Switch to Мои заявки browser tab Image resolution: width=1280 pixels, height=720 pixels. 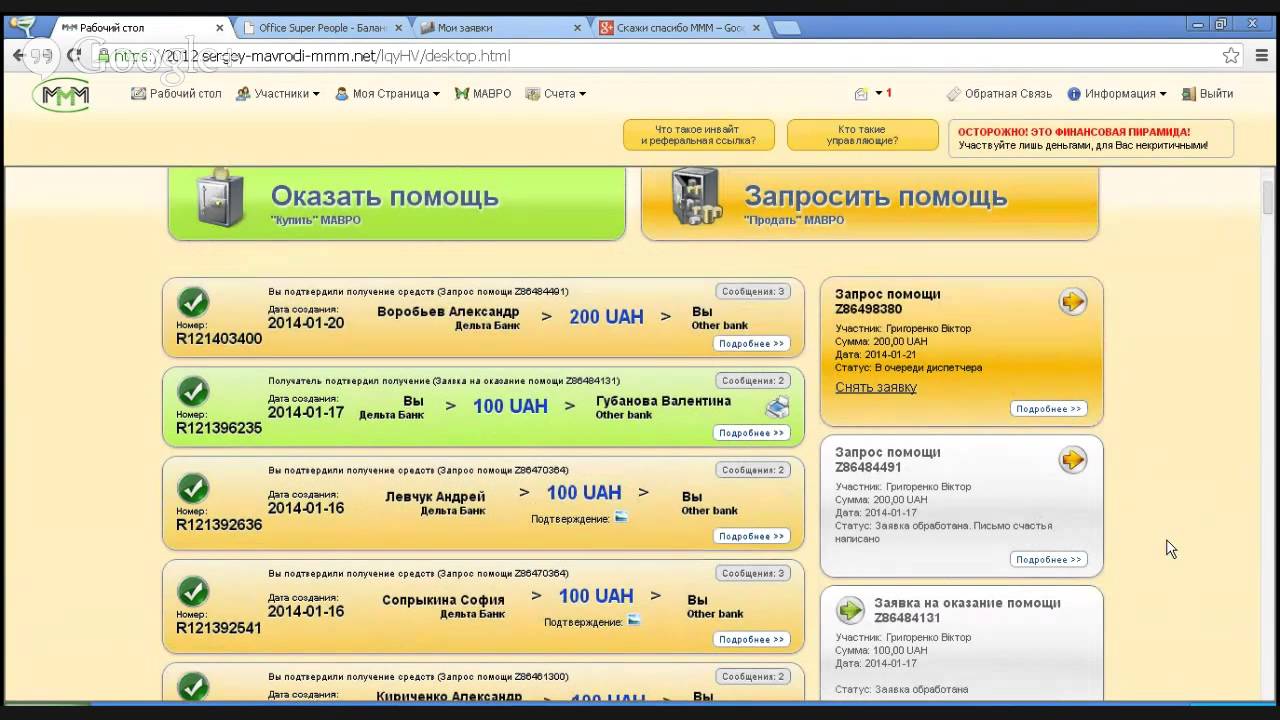click(x=498, y=28)
